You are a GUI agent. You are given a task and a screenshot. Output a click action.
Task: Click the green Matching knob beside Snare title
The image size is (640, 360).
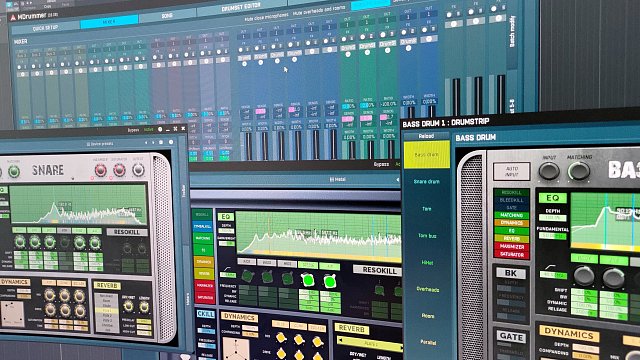pos(14,172)
